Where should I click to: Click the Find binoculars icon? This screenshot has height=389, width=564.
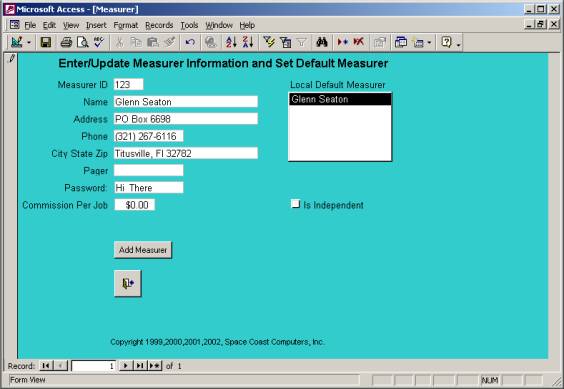pos(322,42)
